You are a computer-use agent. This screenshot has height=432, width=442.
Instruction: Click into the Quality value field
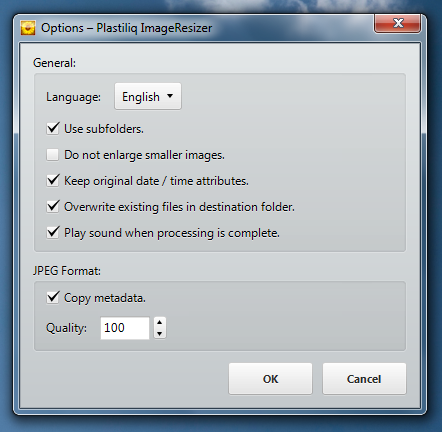pyautogui.click(x=125, y=328)
